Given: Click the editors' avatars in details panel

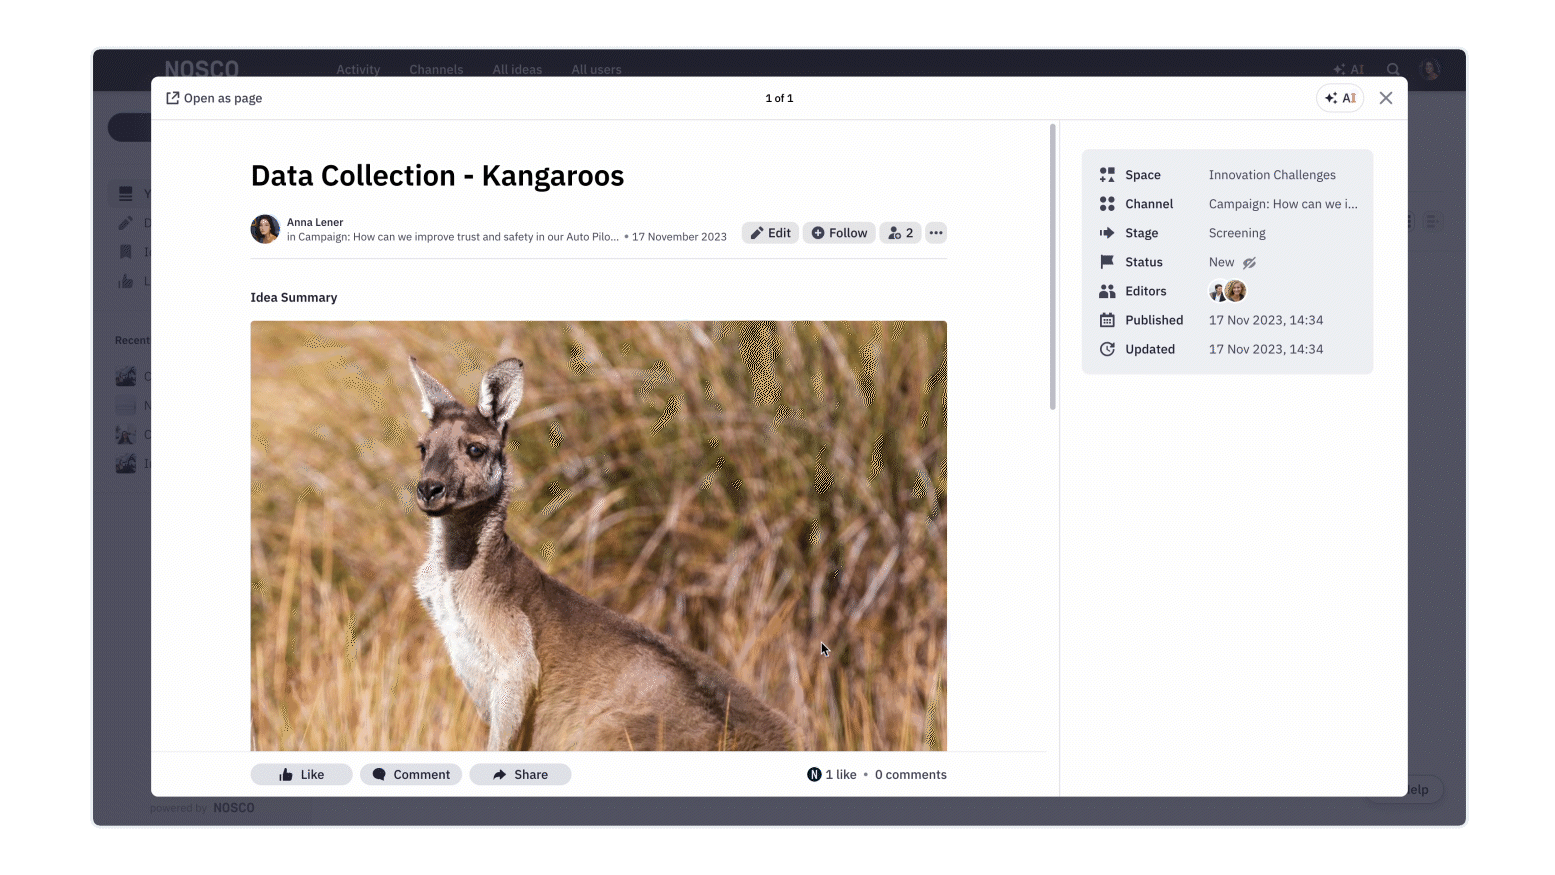Looking at the screenshot, I should tap(1227, 291).
